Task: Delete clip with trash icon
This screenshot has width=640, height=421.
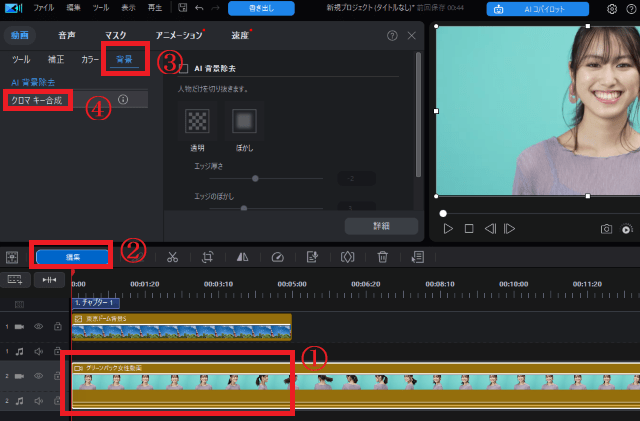Action: click(x=382, y=257)
